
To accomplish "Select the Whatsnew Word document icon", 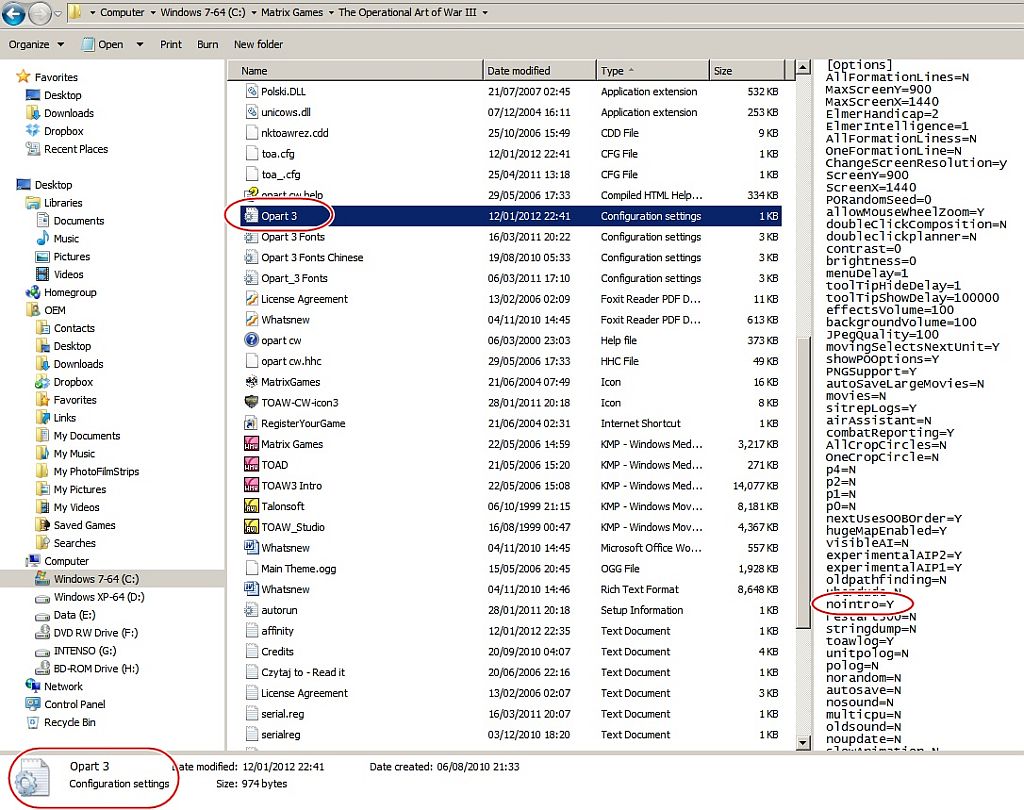I will pyautogui.click(x=251, y=547).
